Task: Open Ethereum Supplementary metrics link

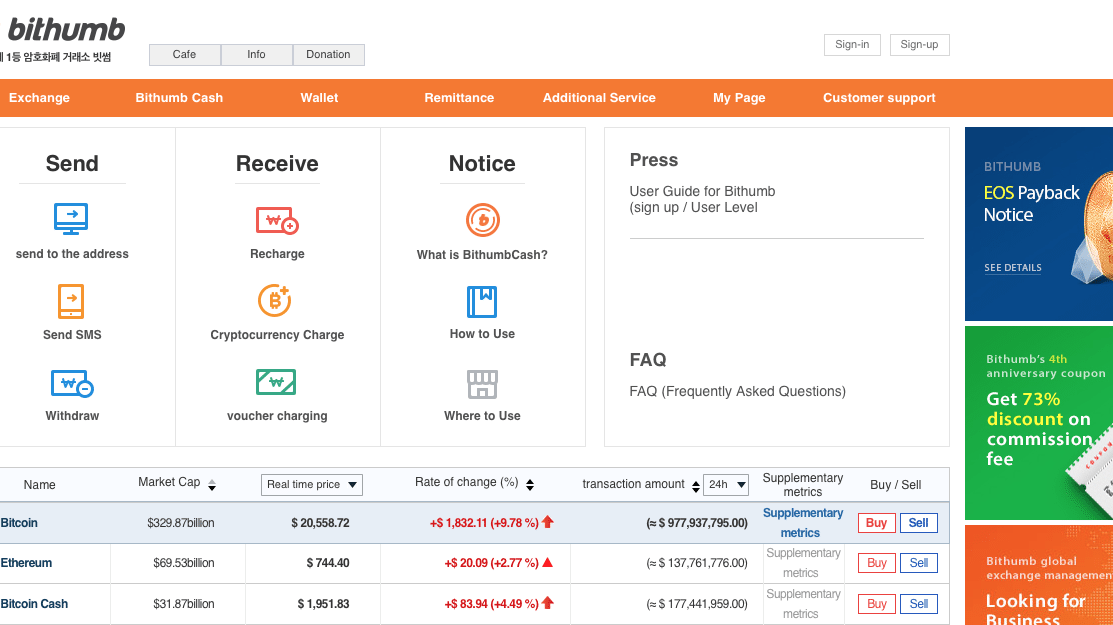Action: [802, 563]
